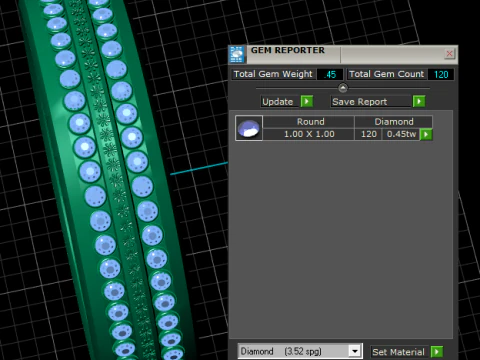The width and height of the screenshot is (480, 360).
Task: Run Update via its green arrow
Action: pos(307,101)
